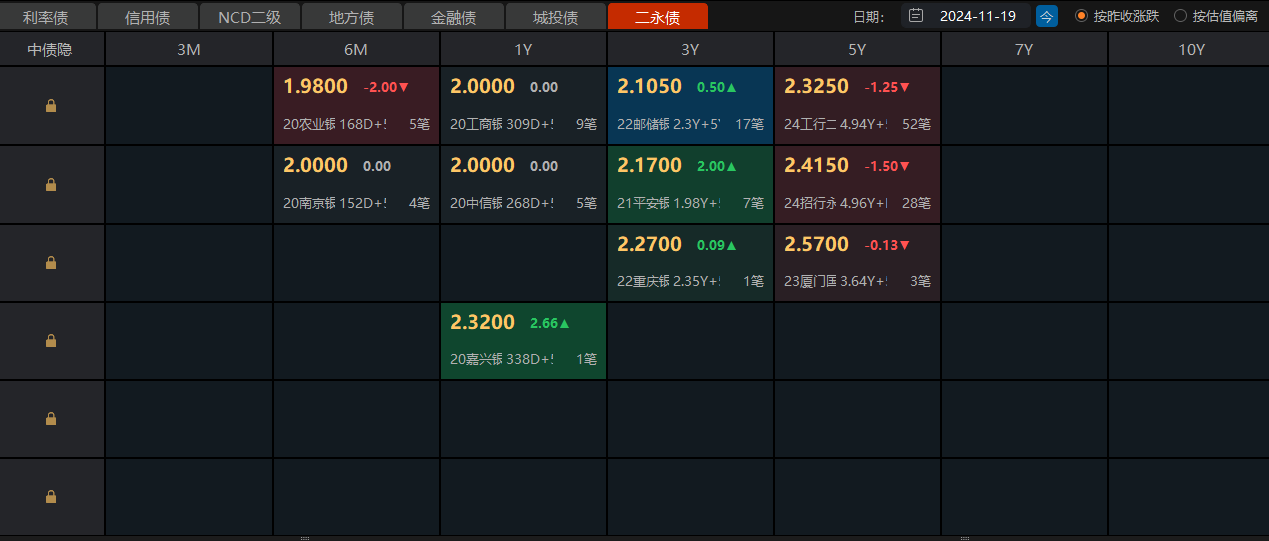Click the 22重庆银 2.35Y bond name
This screenshot has width=1269, height=541.
pyautogui.click(x=669, y=281)
